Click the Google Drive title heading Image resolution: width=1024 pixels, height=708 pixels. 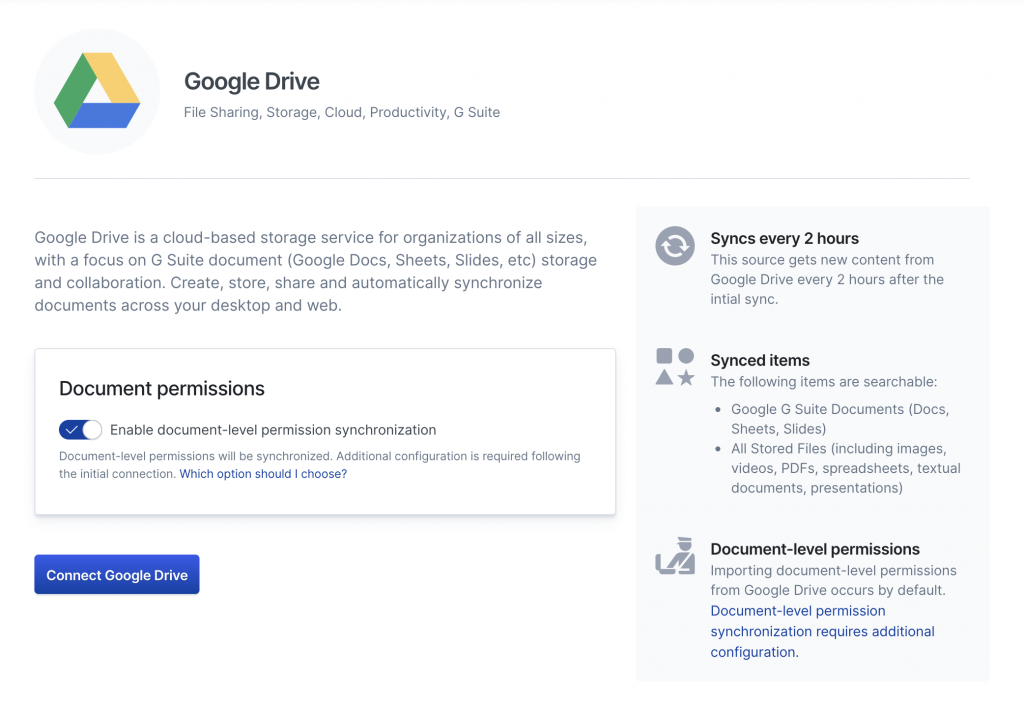251,82
